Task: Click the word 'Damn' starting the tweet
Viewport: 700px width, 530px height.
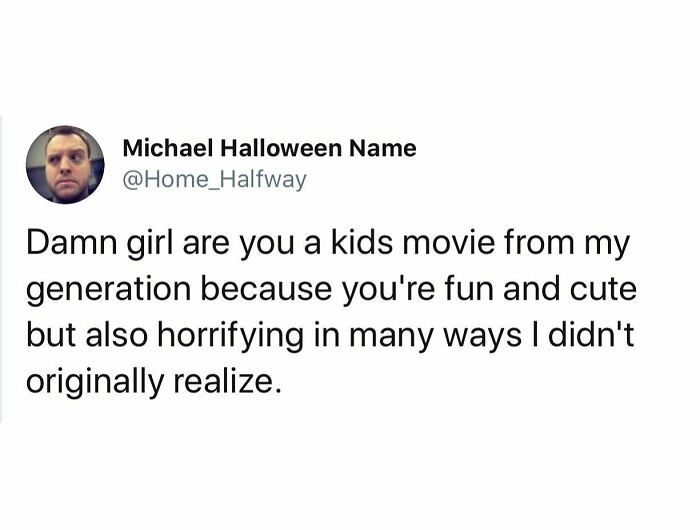Action: (x=72, y=242)
